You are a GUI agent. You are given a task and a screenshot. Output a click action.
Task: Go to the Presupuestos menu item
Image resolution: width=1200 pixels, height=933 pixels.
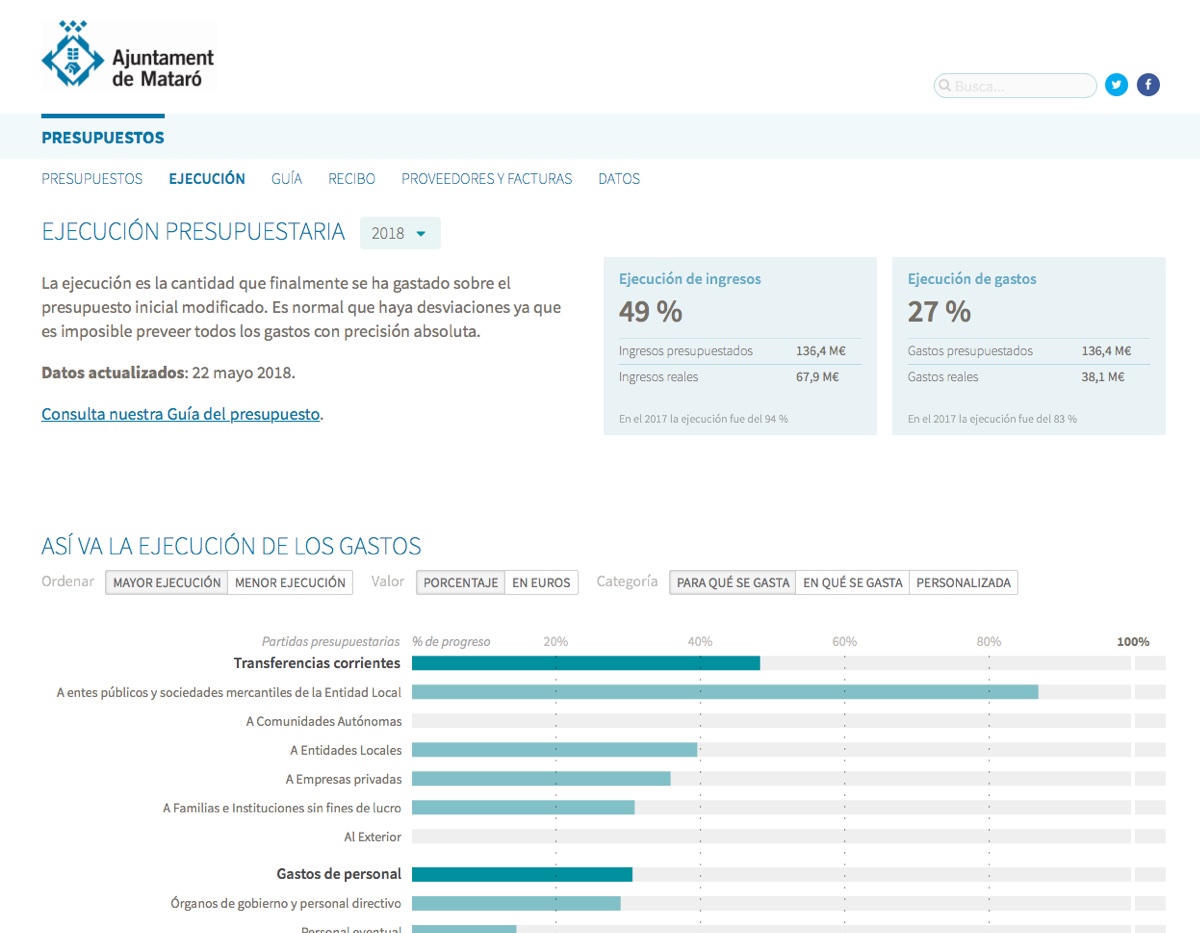tap(92, 179)
